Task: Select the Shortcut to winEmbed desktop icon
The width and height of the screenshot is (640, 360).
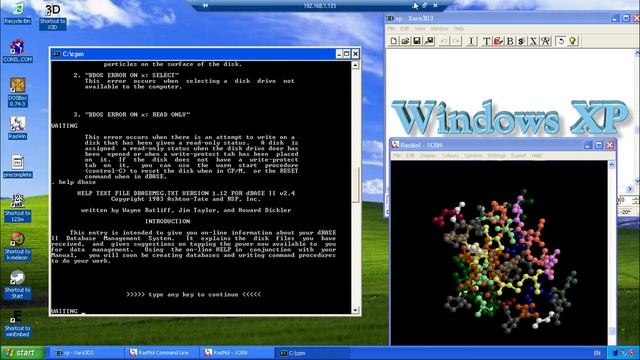Action: (17, 323)
